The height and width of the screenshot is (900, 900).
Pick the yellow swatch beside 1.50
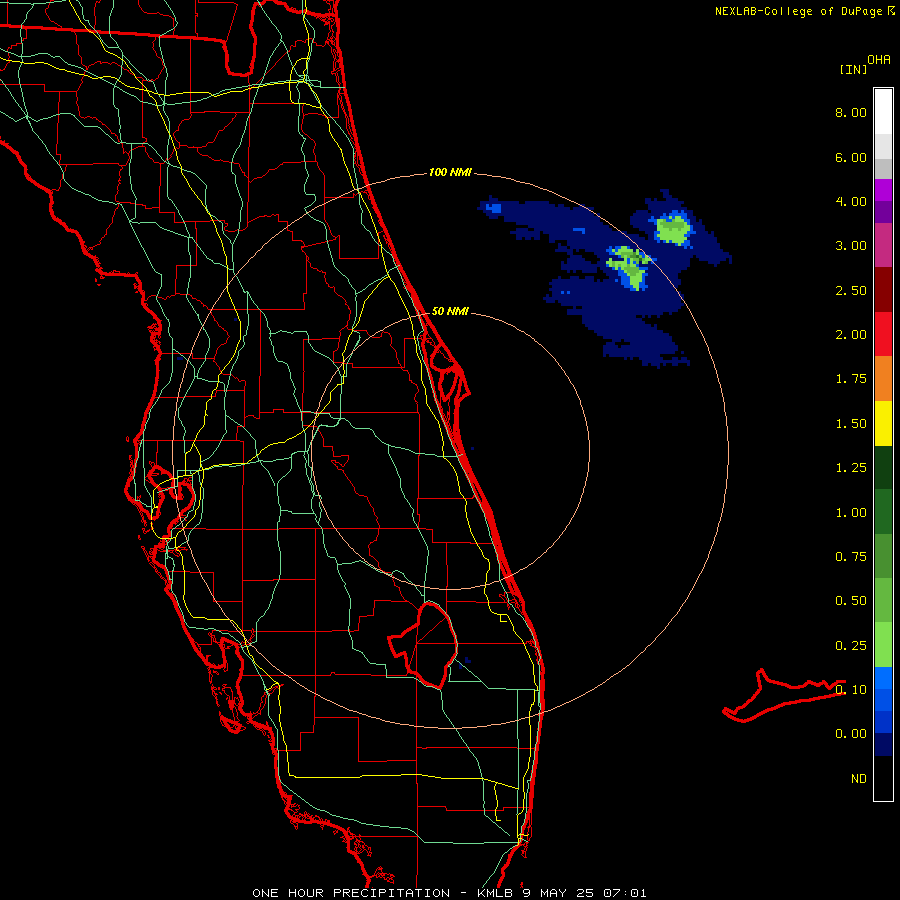click(883, 424)
